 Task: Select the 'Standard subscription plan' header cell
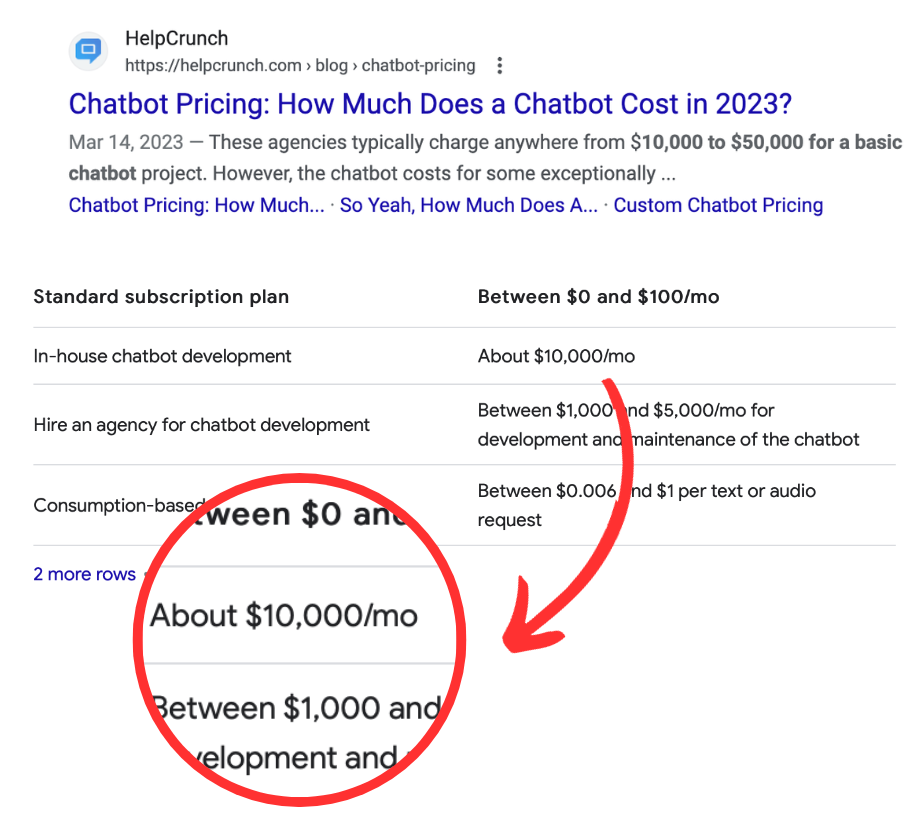click(161, 297)
